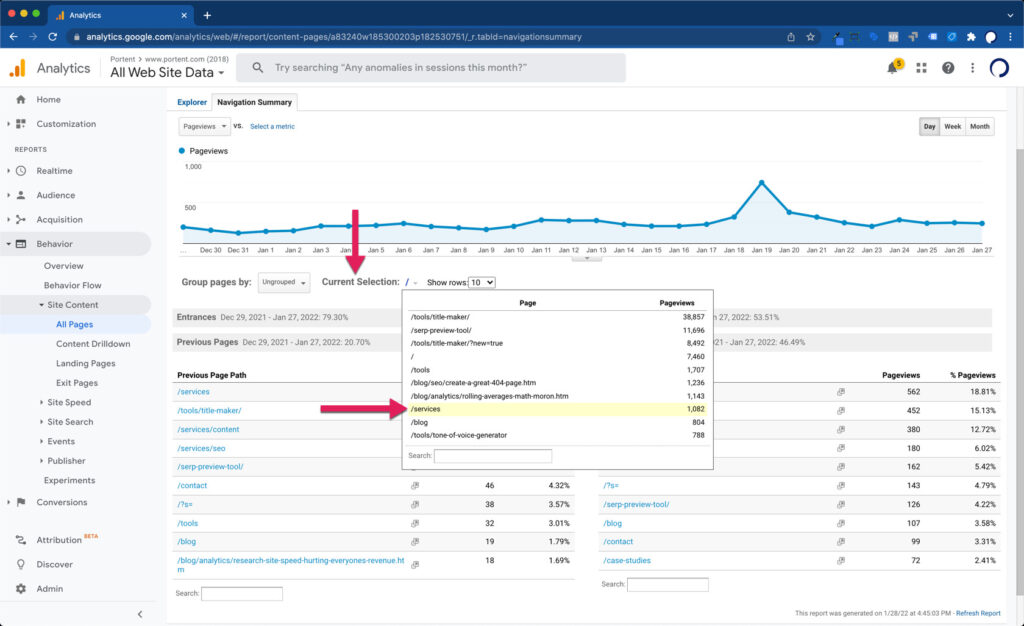Open the Current Selection page dropdown
This screenshot has width=1024, height=626.
[411, 282]
